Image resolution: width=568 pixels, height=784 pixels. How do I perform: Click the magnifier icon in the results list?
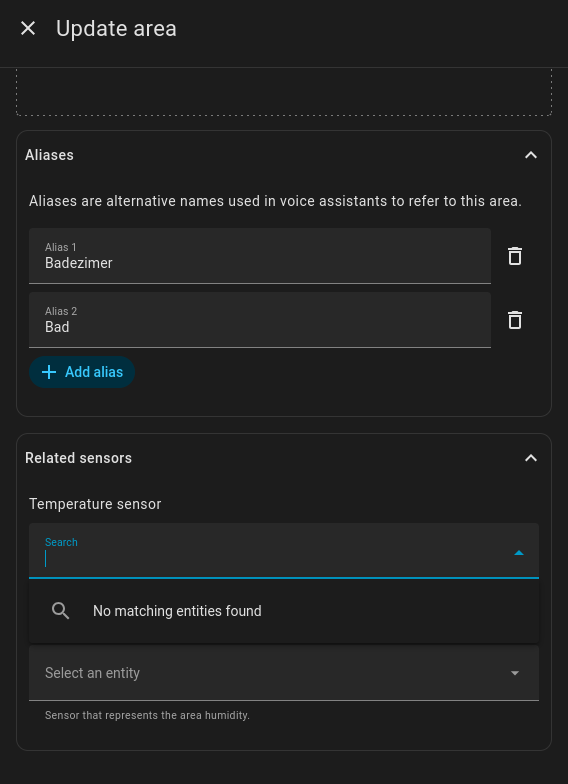(60, 611)
